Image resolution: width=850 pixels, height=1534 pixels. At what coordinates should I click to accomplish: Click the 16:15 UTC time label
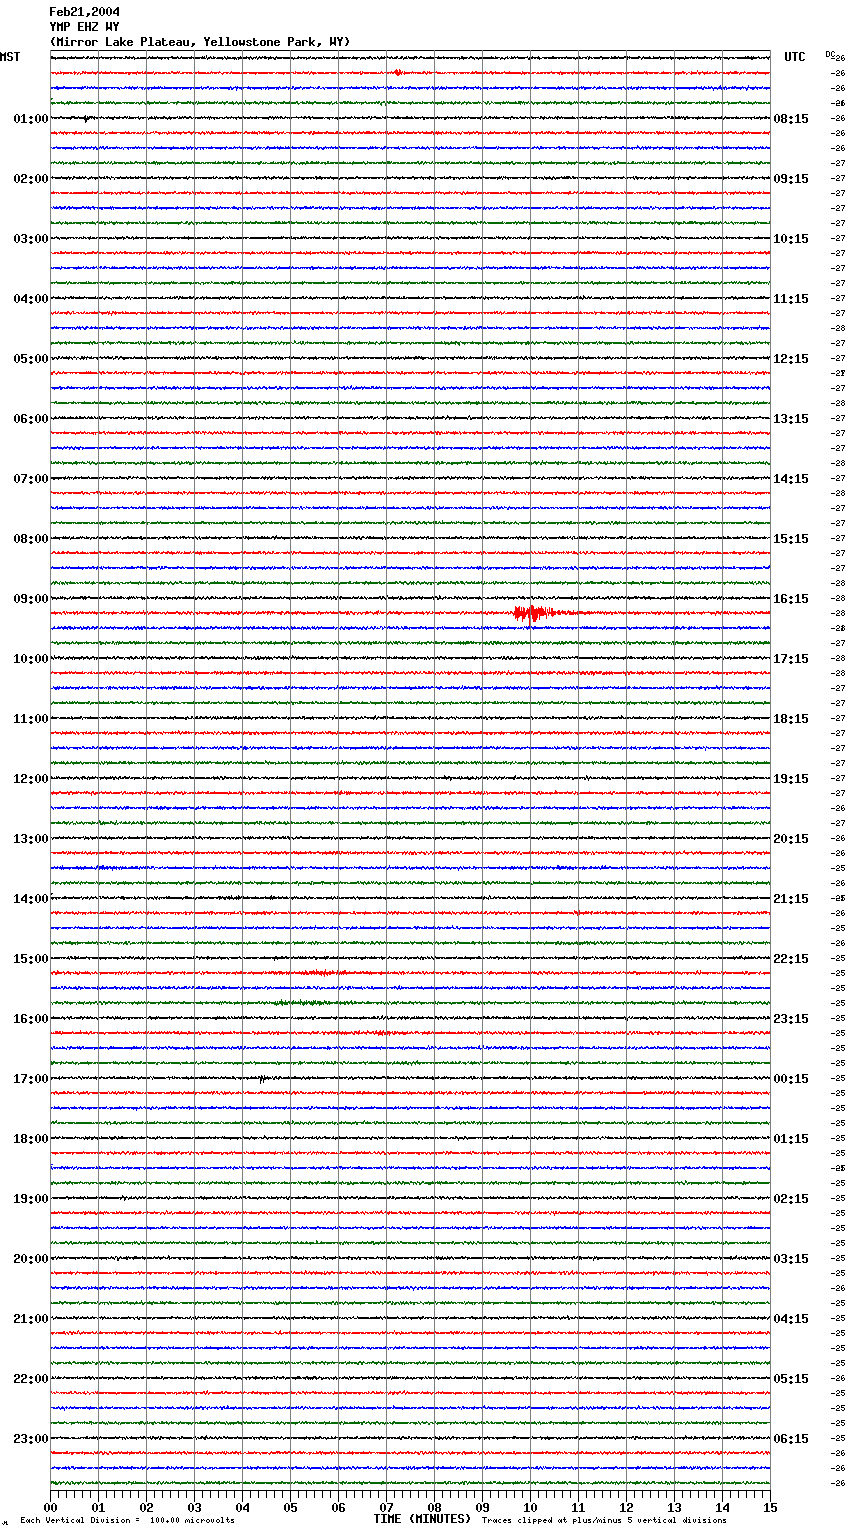coord(791,599)
